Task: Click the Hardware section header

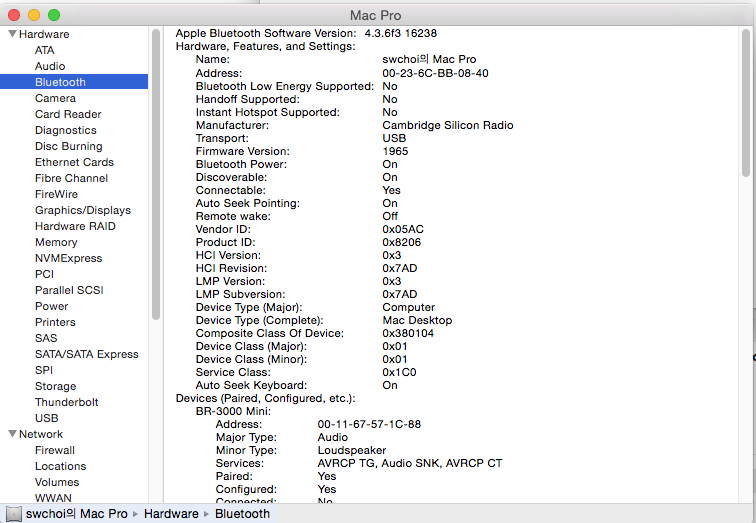Action: point(44,34)
